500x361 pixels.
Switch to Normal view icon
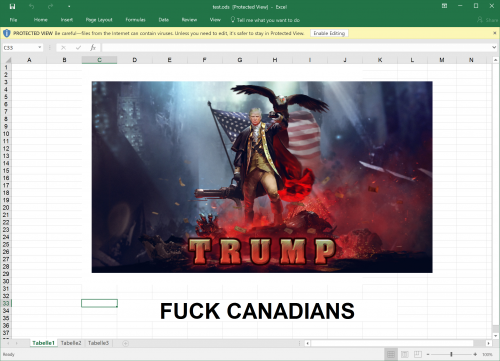tap(391, 354)
